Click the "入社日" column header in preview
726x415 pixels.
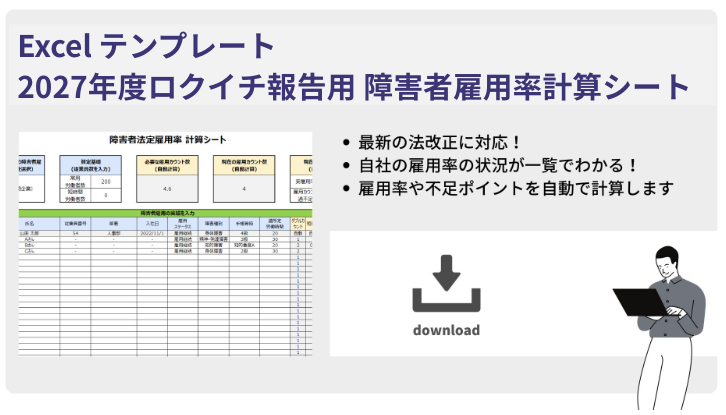click(152, 224)
